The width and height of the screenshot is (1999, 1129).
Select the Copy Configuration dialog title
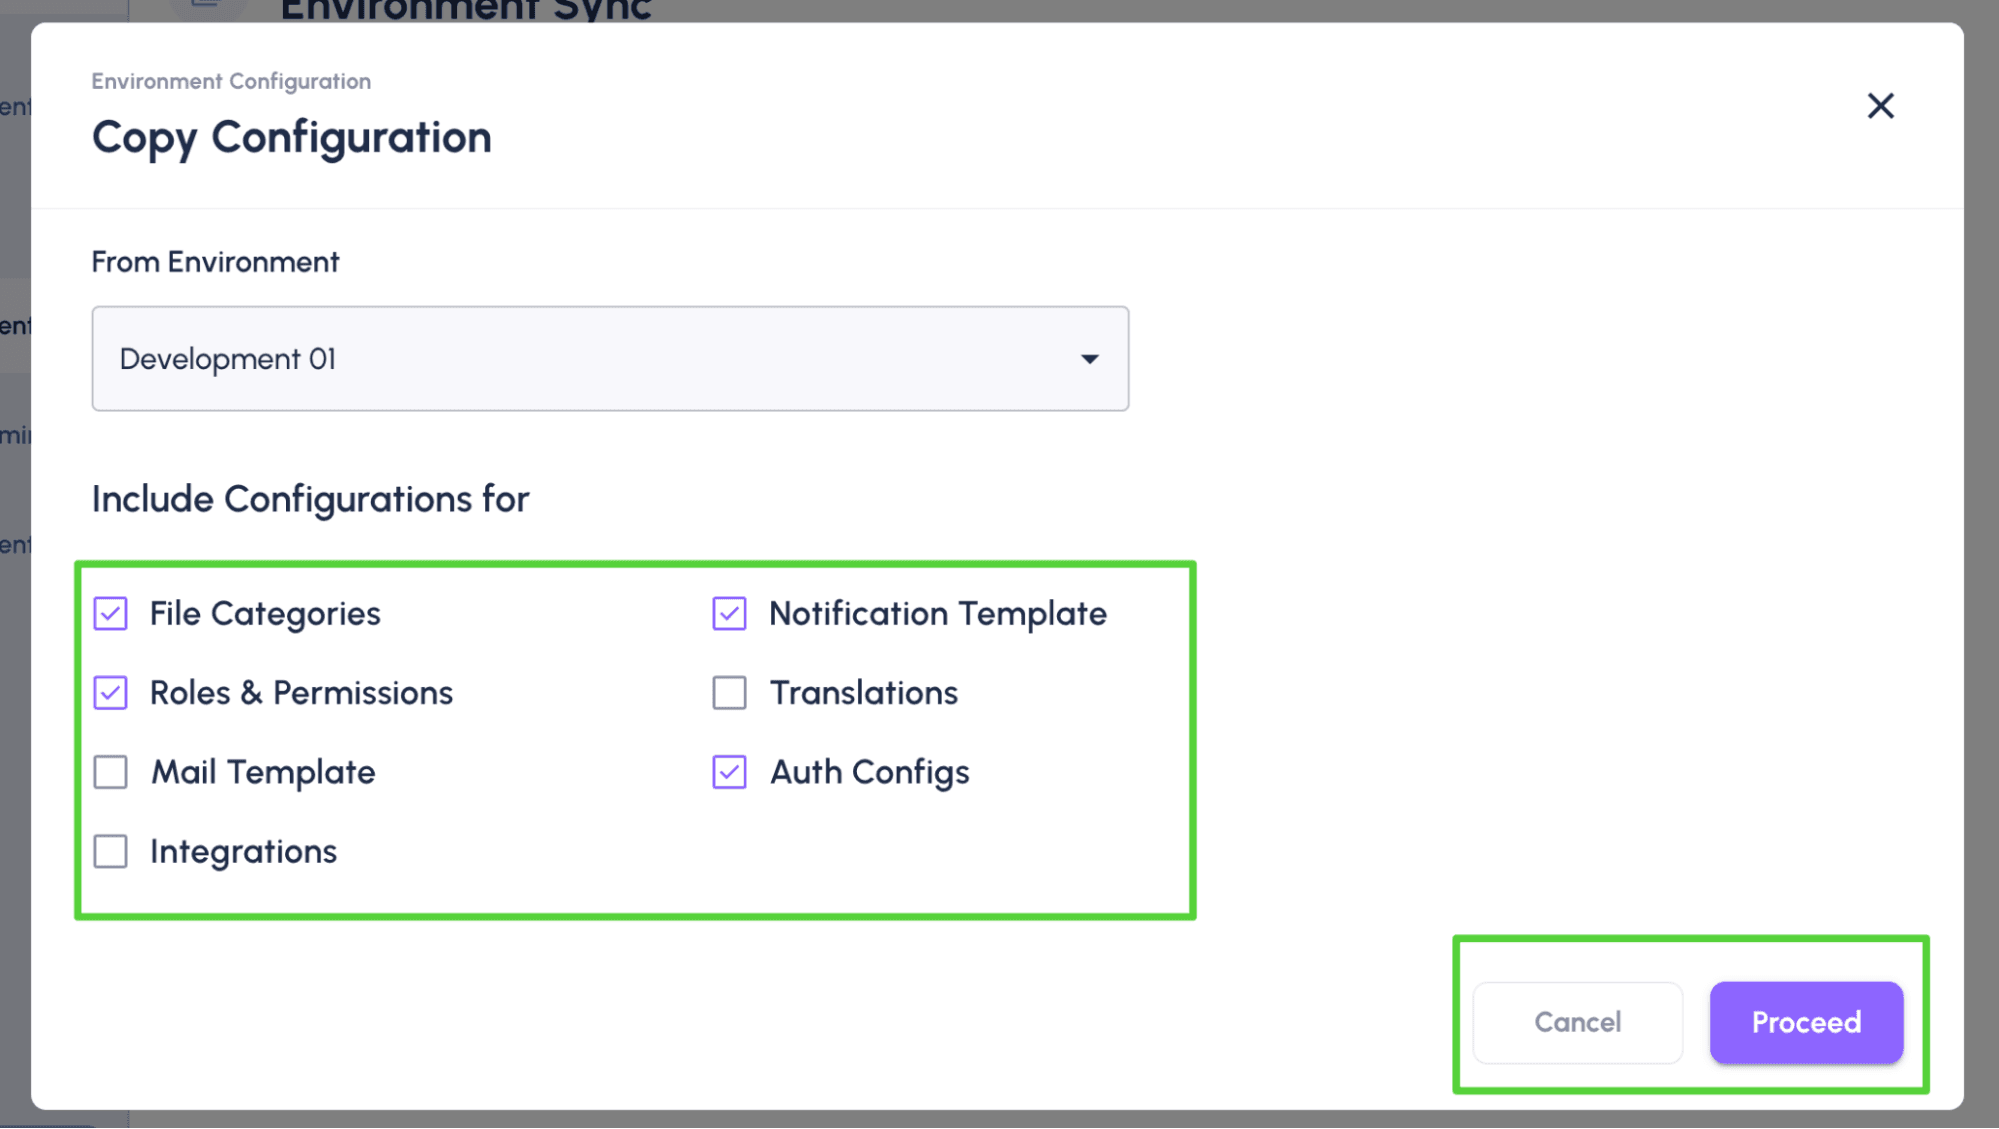[292, 136]
